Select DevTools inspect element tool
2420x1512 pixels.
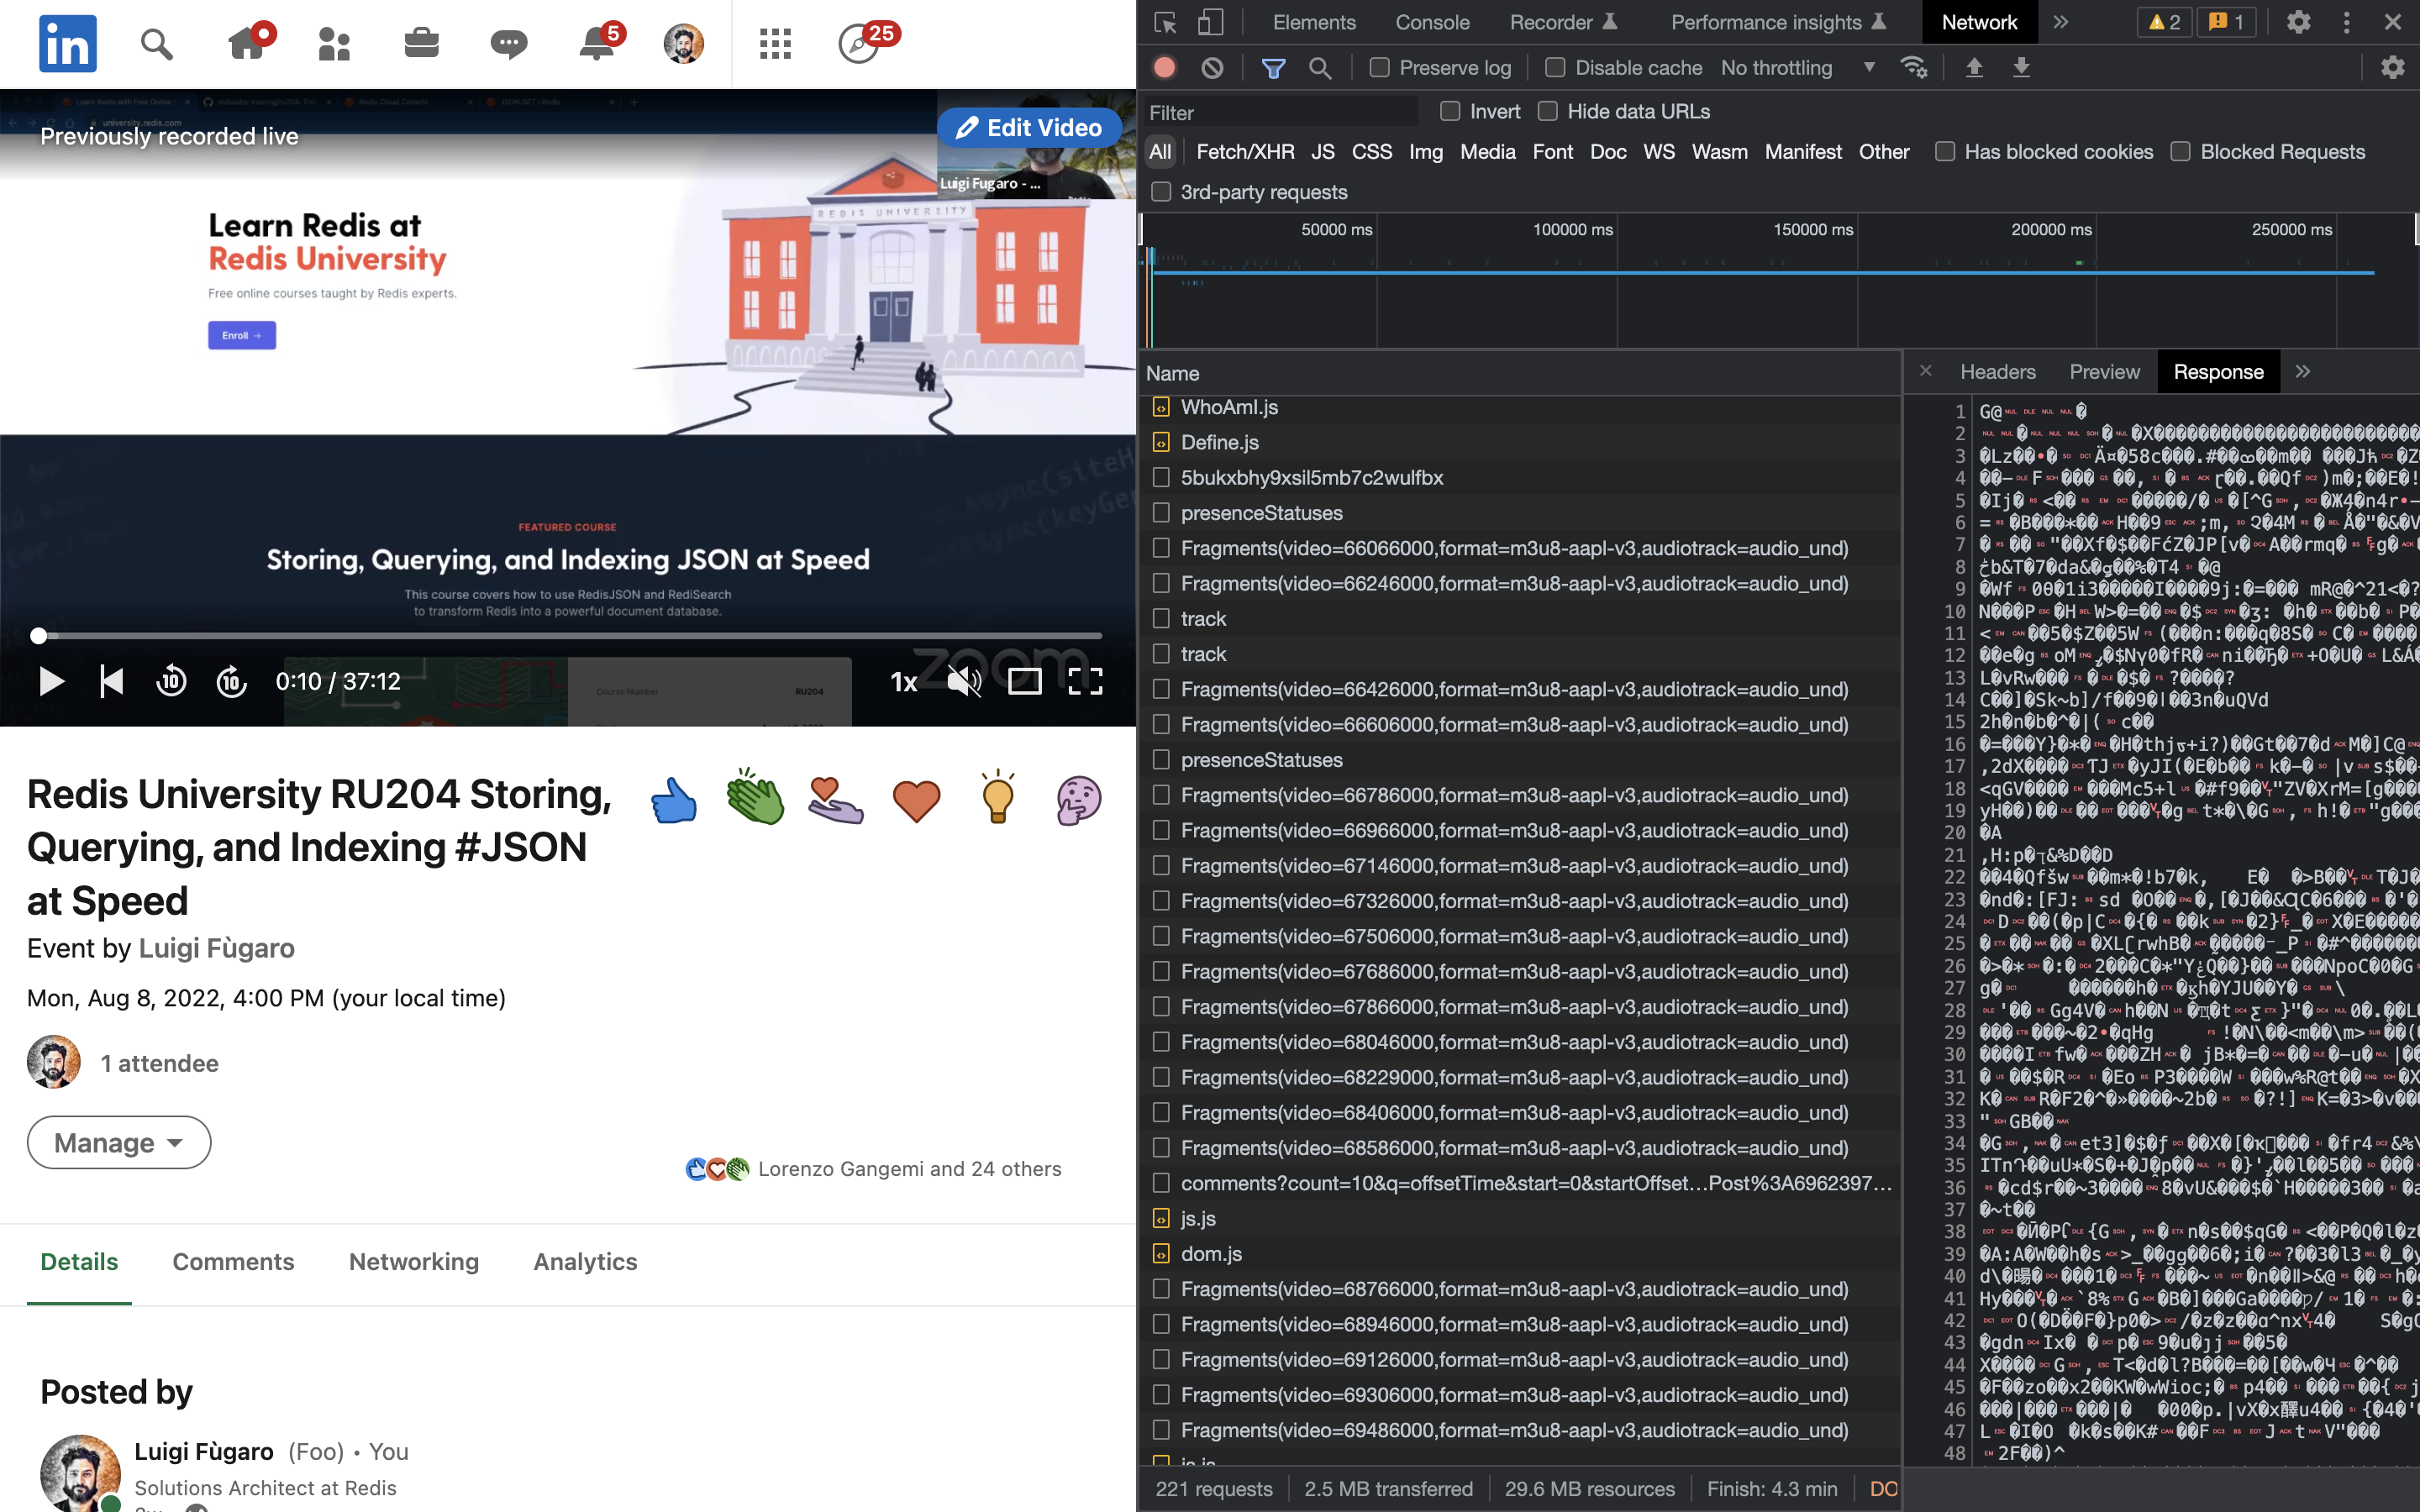click(1165, 22)
